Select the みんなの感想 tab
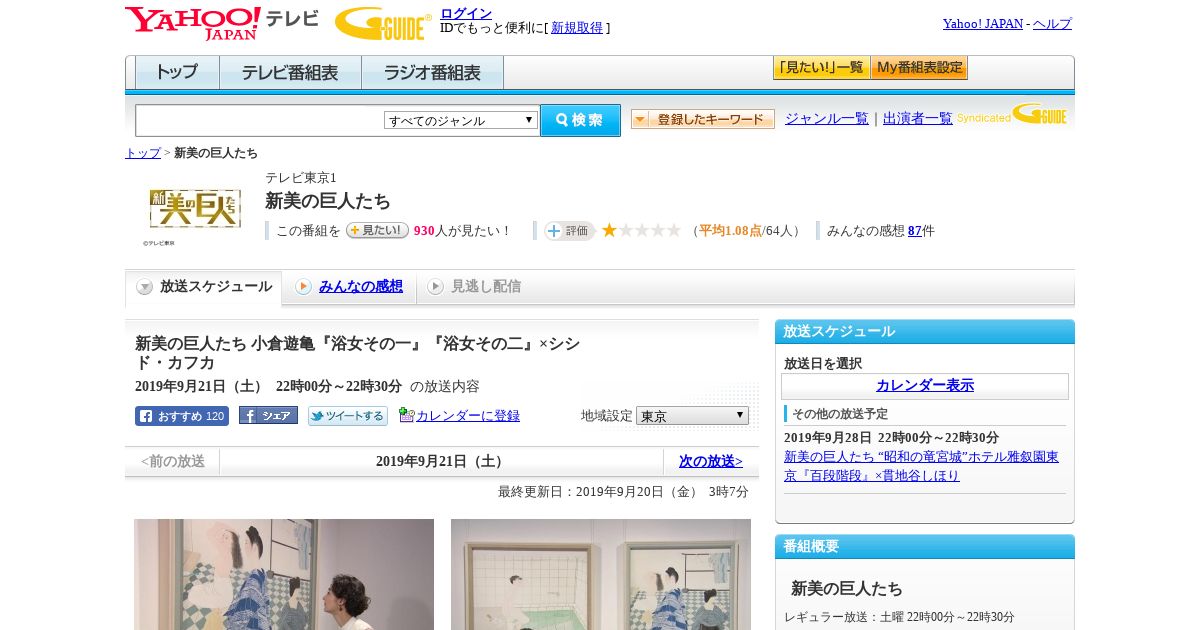 coord(350,287)
